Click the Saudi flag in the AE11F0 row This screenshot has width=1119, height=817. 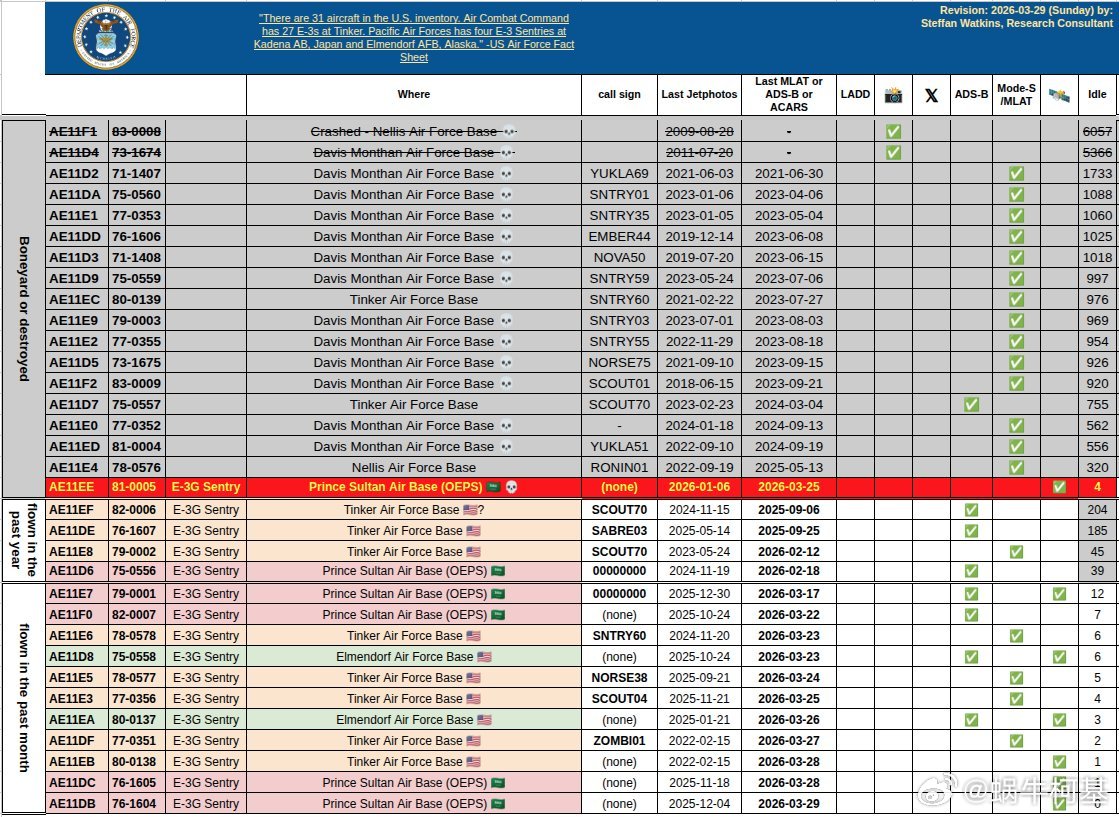pyautogui.click(x=498, y=615)
